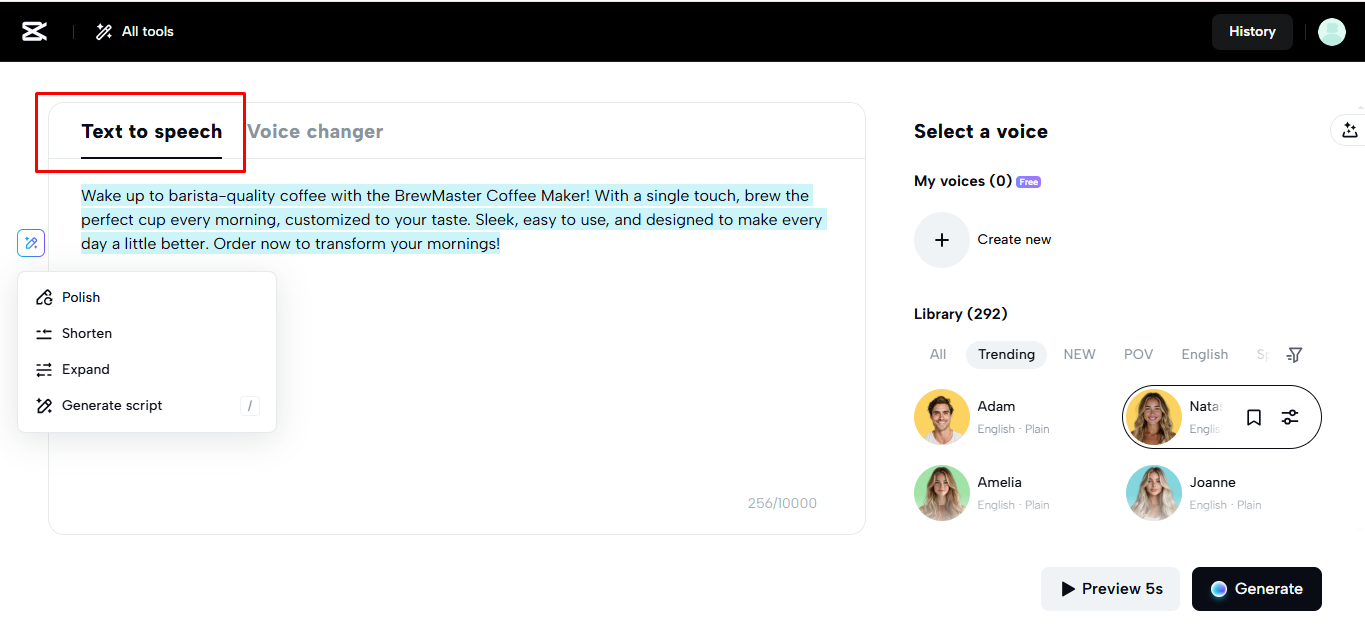Select the Amelia voice thumbnail
Image resolution: width=1365 pixels, height=643 pixels.
coord(941,492)
